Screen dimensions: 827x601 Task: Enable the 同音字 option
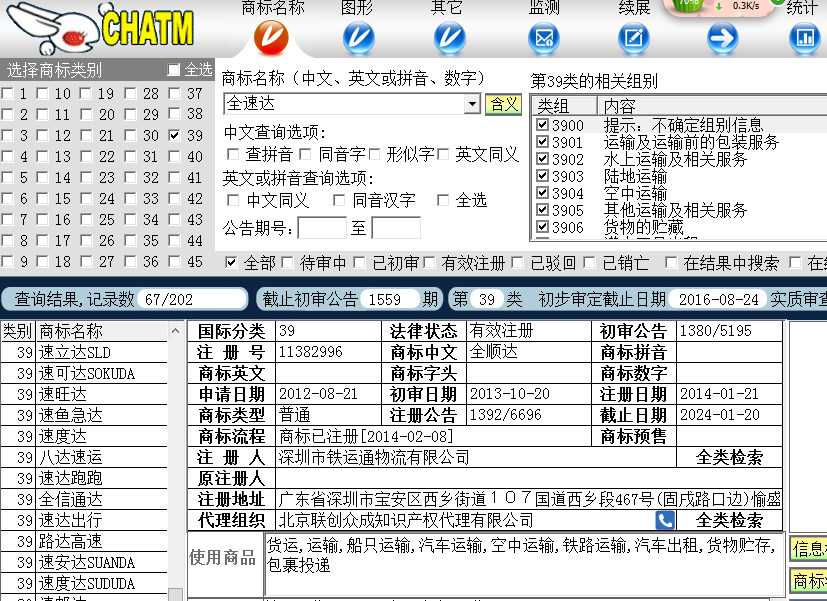[305, 154]
